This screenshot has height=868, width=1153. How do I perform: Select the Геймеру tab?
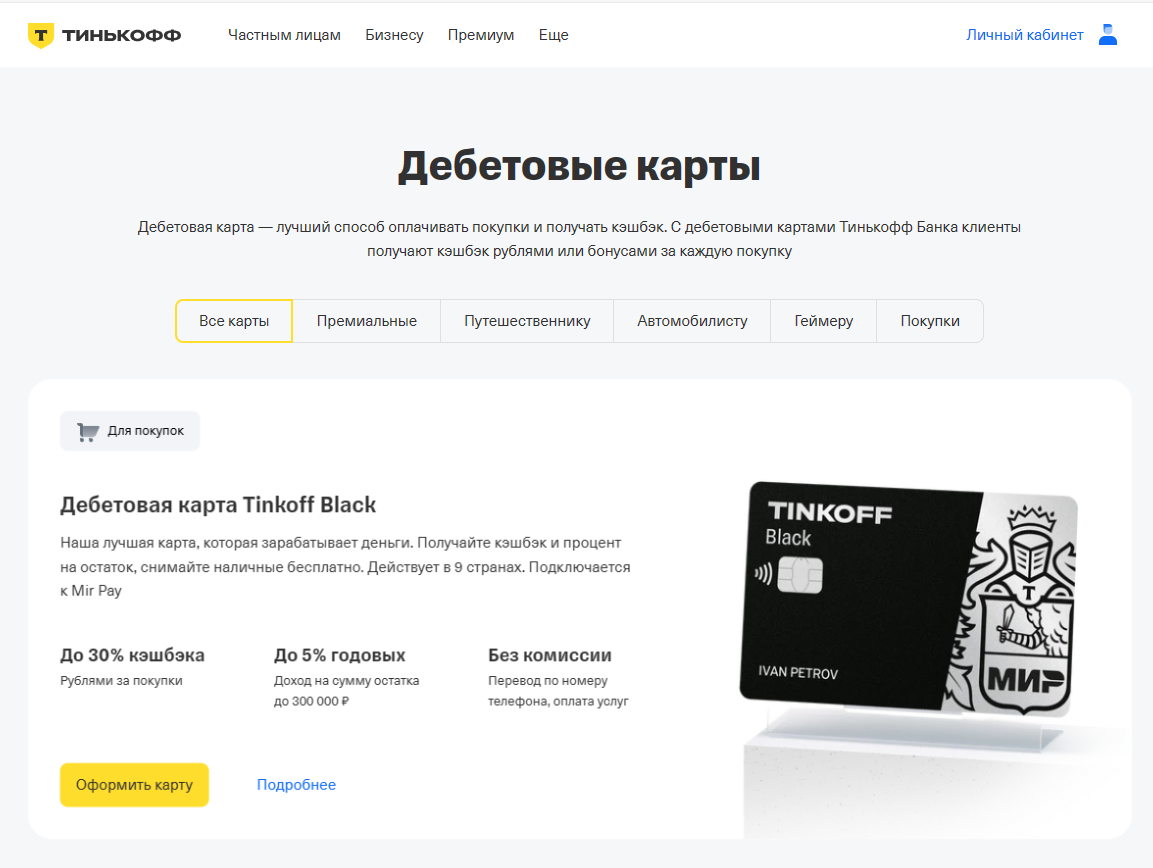click(x=824, y=321)
